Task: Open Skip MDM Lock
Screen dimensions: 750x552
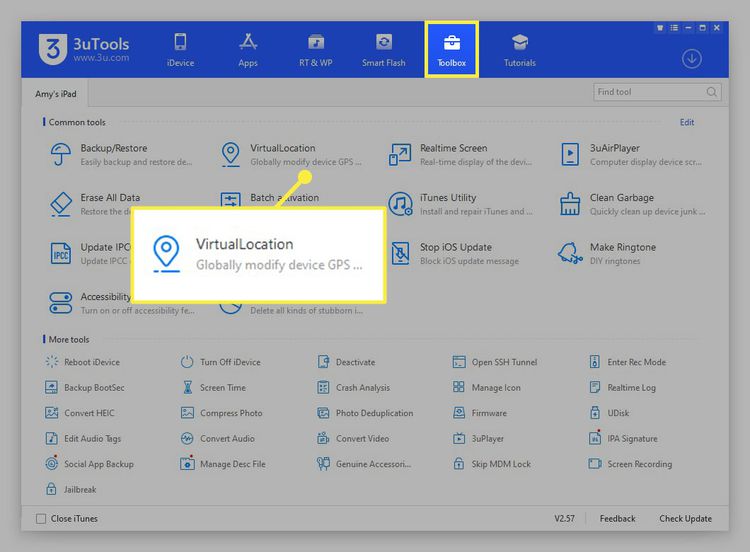Action: pyautogui.click(x=492, y=464)
